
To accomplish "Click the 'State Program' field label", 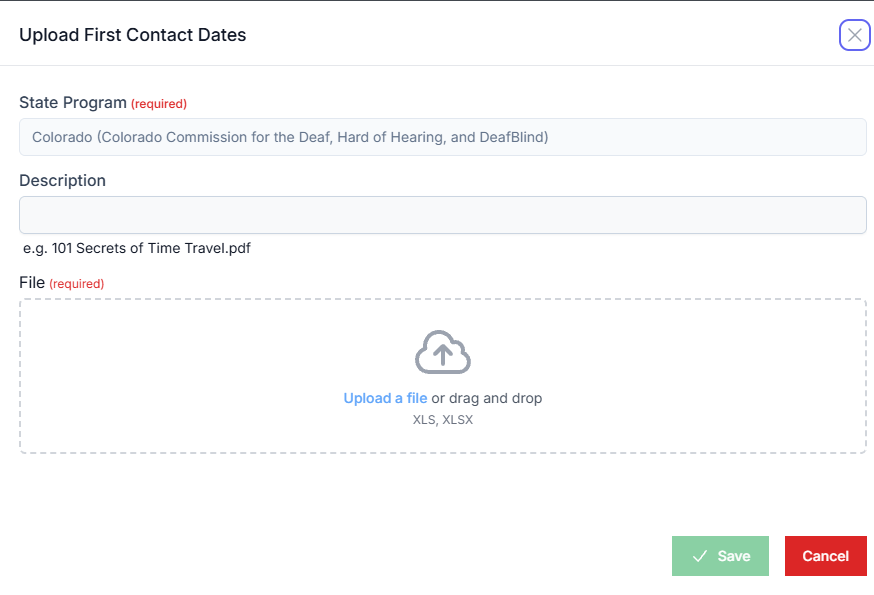I will pos(73,103).
